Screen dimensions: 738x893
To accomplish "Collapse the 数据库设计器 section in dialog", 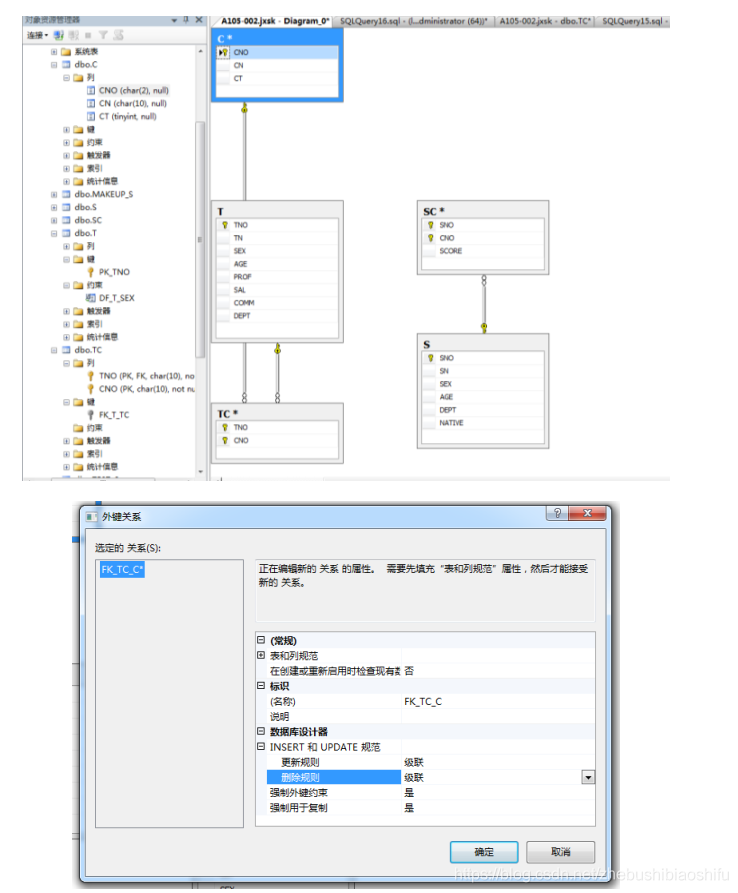I will pyautogui.click(x=261, y=731).
